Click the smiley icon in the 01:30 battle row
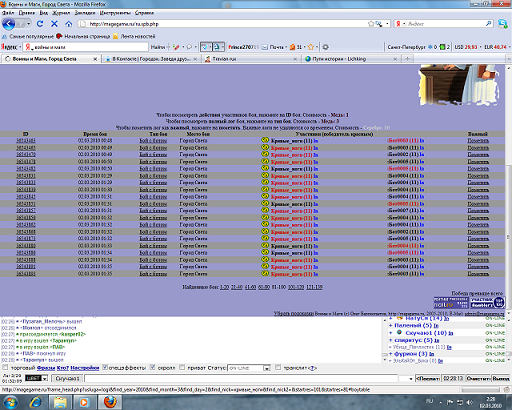 (x=265, y=189)
